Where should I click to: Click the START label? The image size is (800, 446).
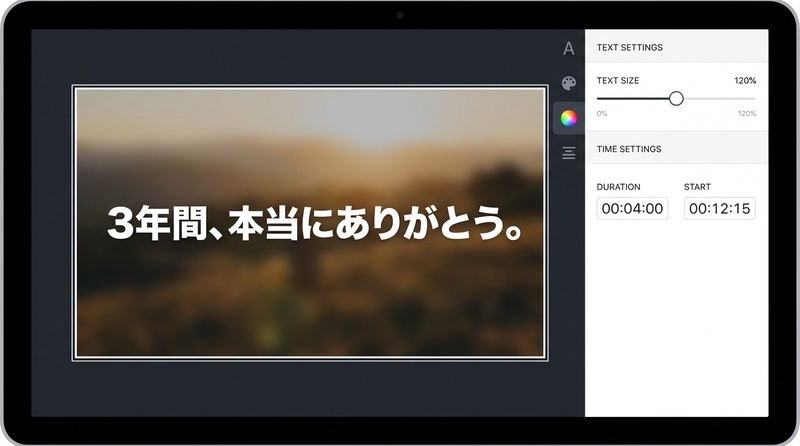tap(697, 187)
